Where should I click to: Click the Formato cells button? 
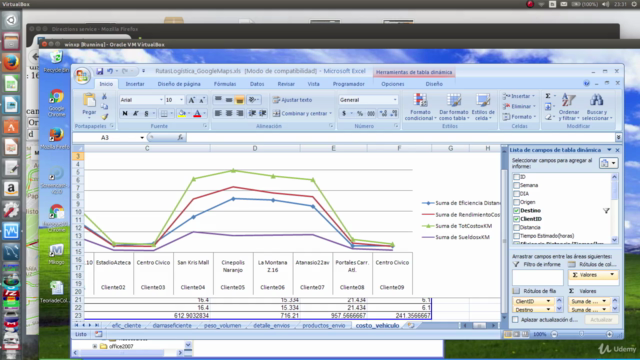[x=519, y=117]
